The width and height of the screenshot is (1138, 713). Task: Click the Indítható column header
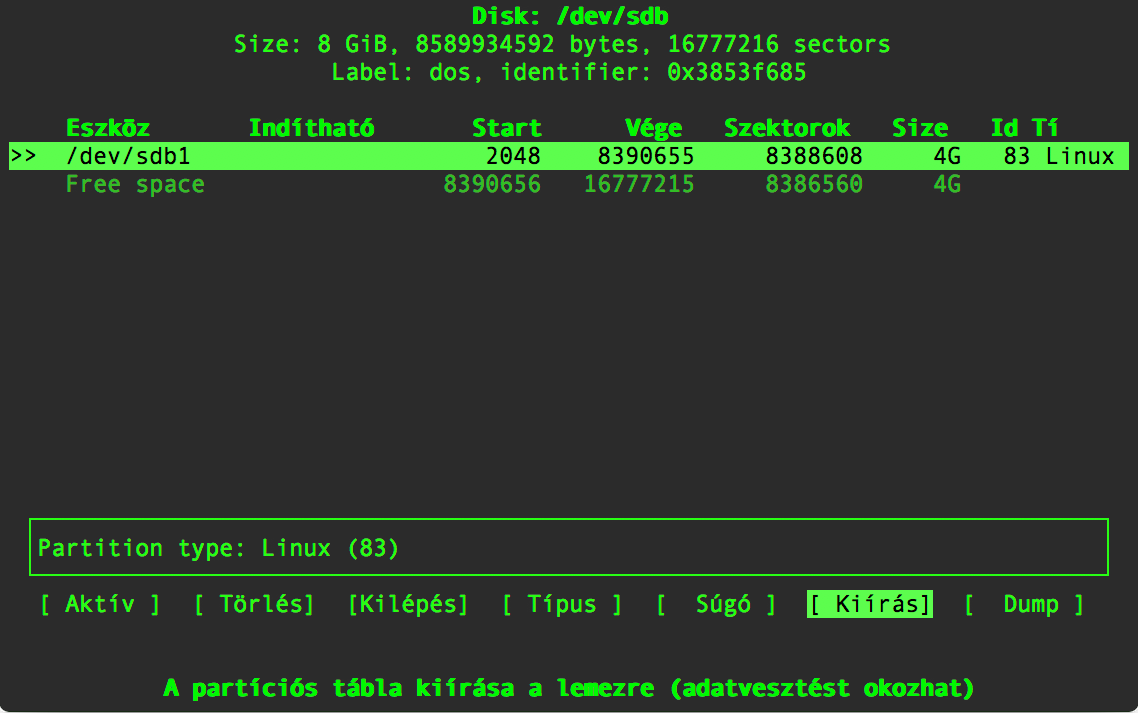(312, 128)
